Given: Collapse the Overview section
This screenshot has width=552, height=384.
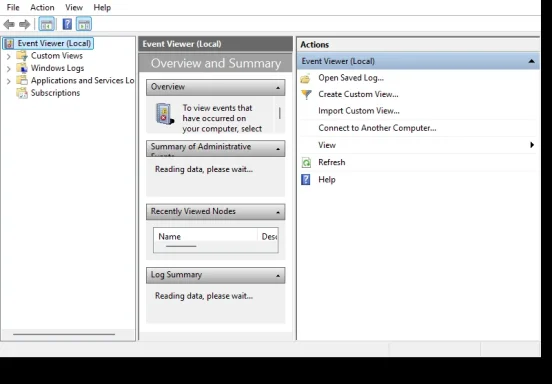Looking at the screenshot, I should [x=278, y=88].
